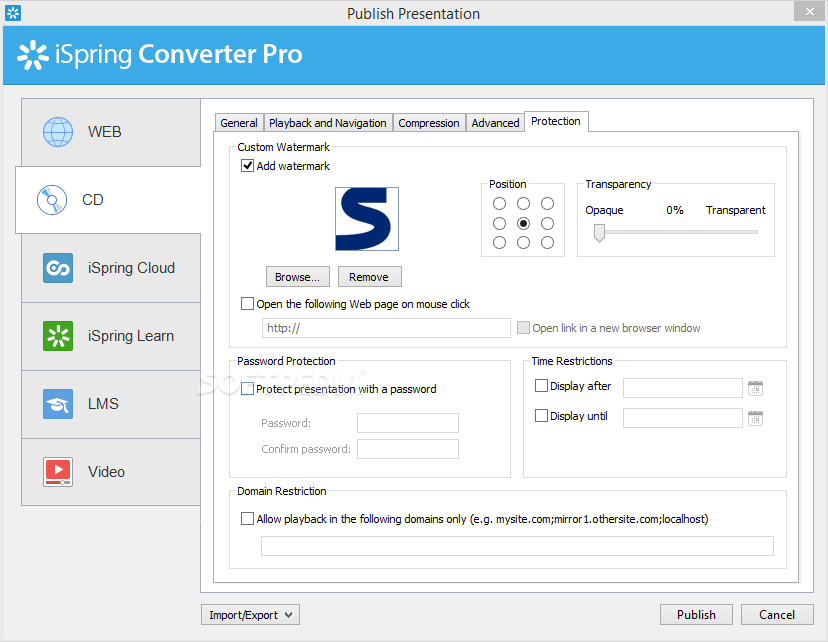The height and width of the screenshot is (642, 828).
Task: Open the Import/Export dropdown
Action: click(x=250, y=615)
